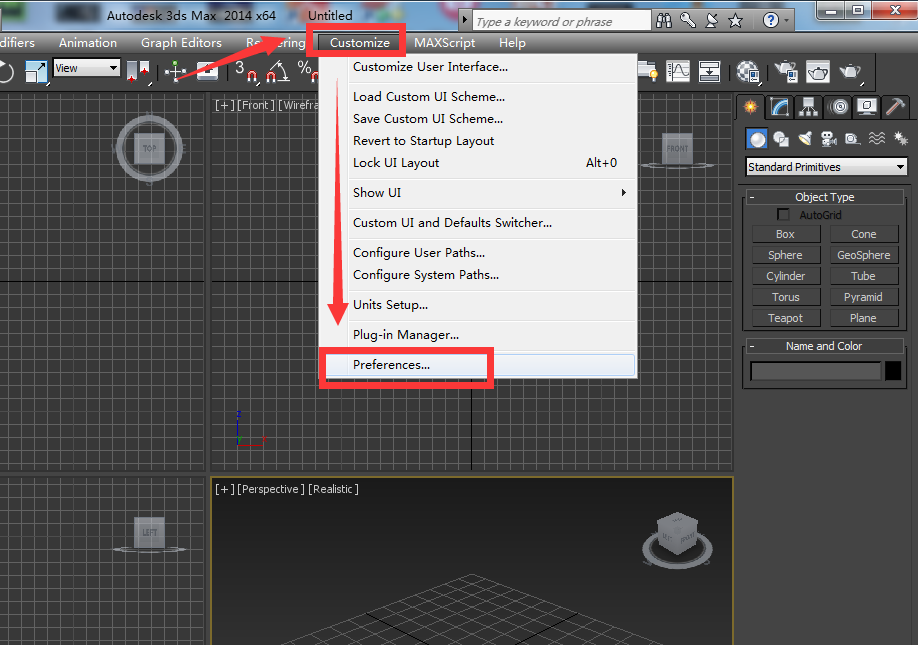The image size is (918, 645).
Task: Open the Help menu
Action: [512, 43]
